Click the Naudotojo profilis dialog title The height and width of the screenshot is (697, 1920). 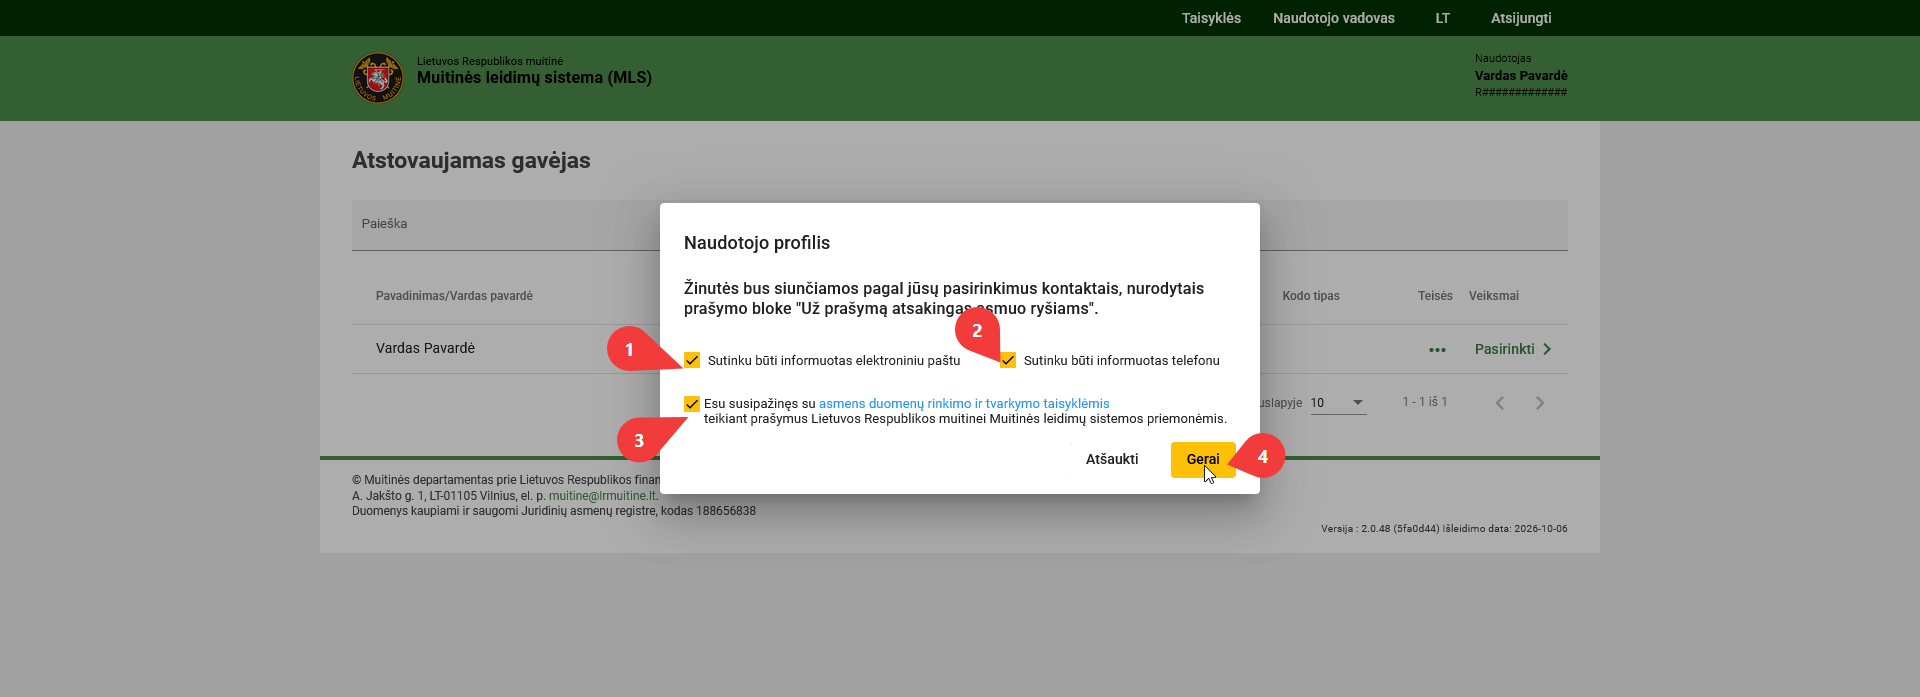[x=757, y=243]
